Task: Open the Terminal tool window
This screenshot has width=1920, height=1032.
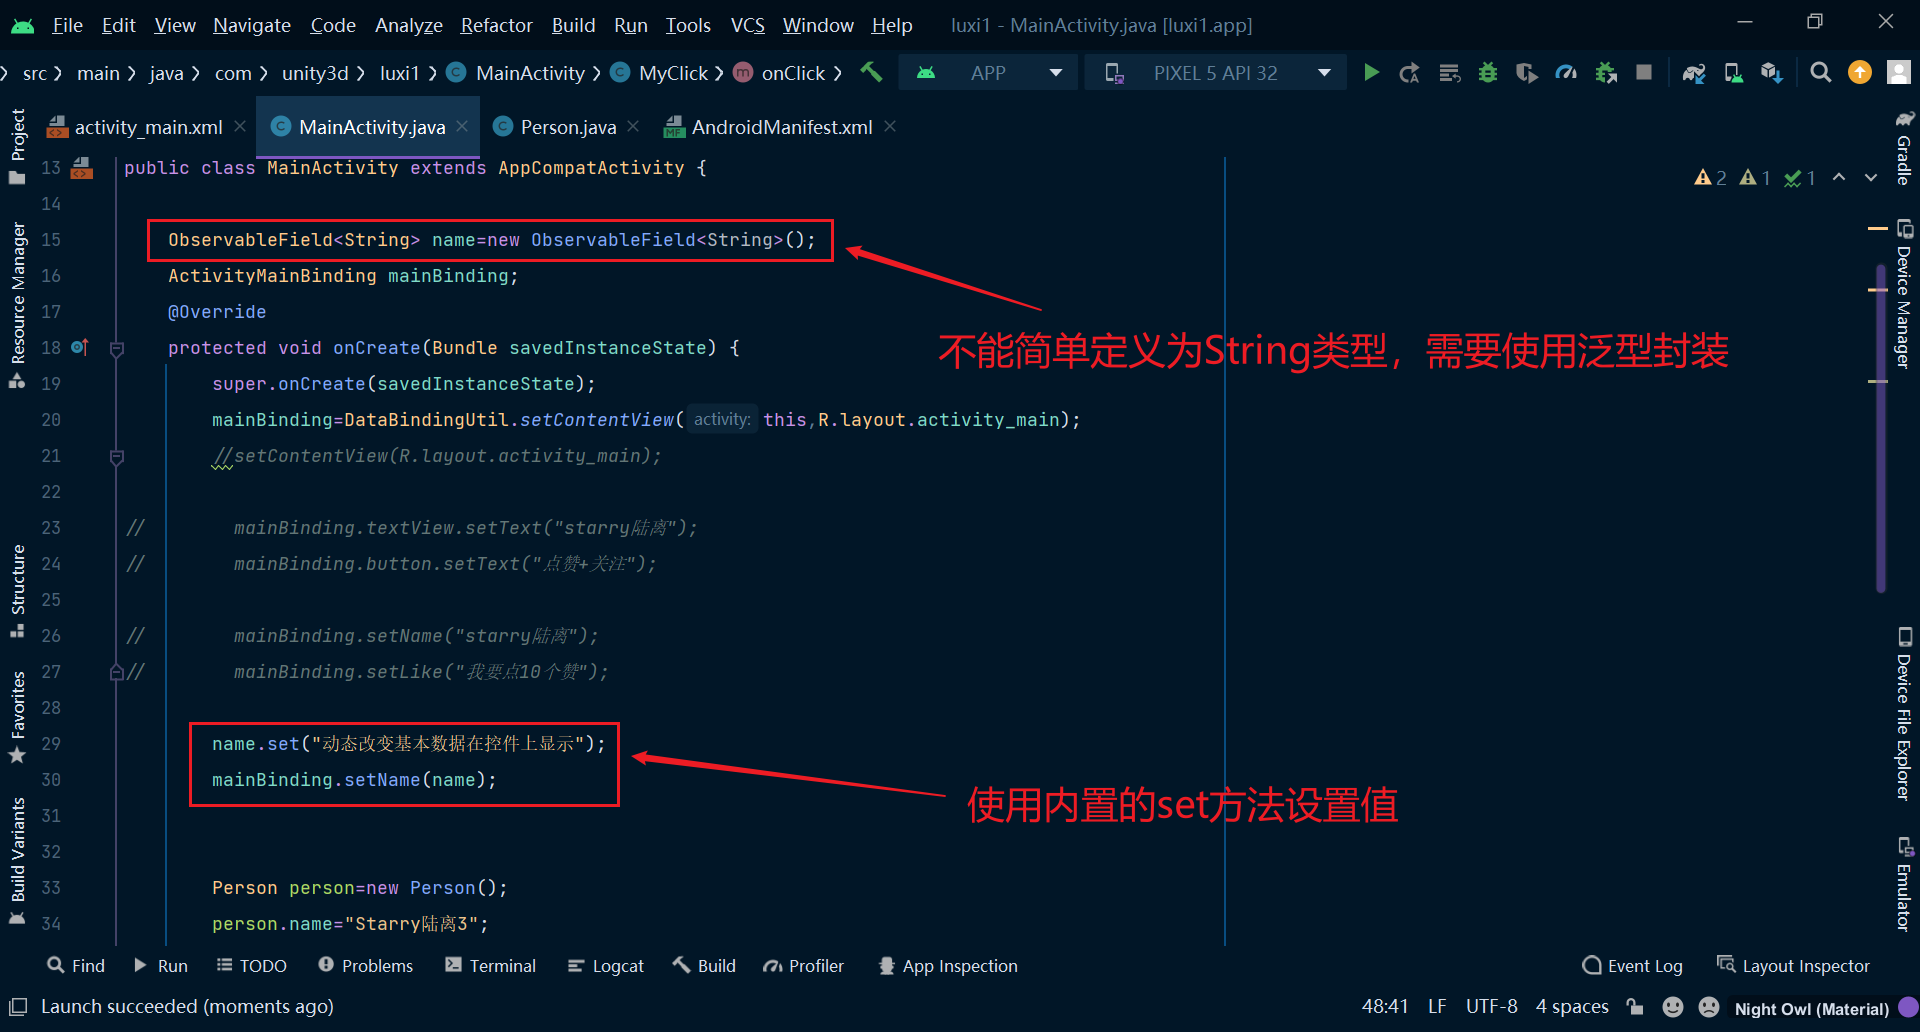Action: pos(491,965)
